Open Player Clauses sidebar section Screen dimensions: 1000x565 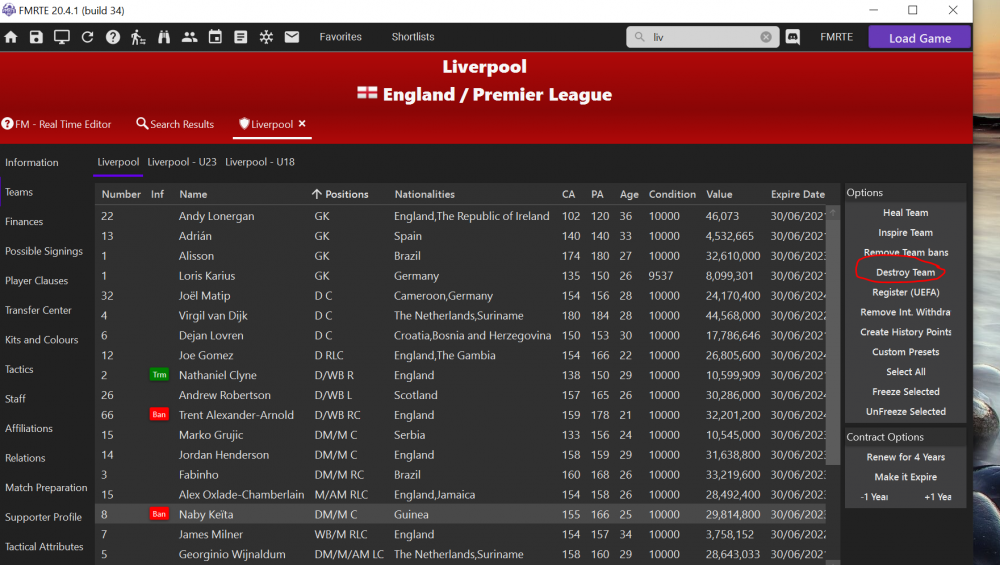tap(36, 281)
